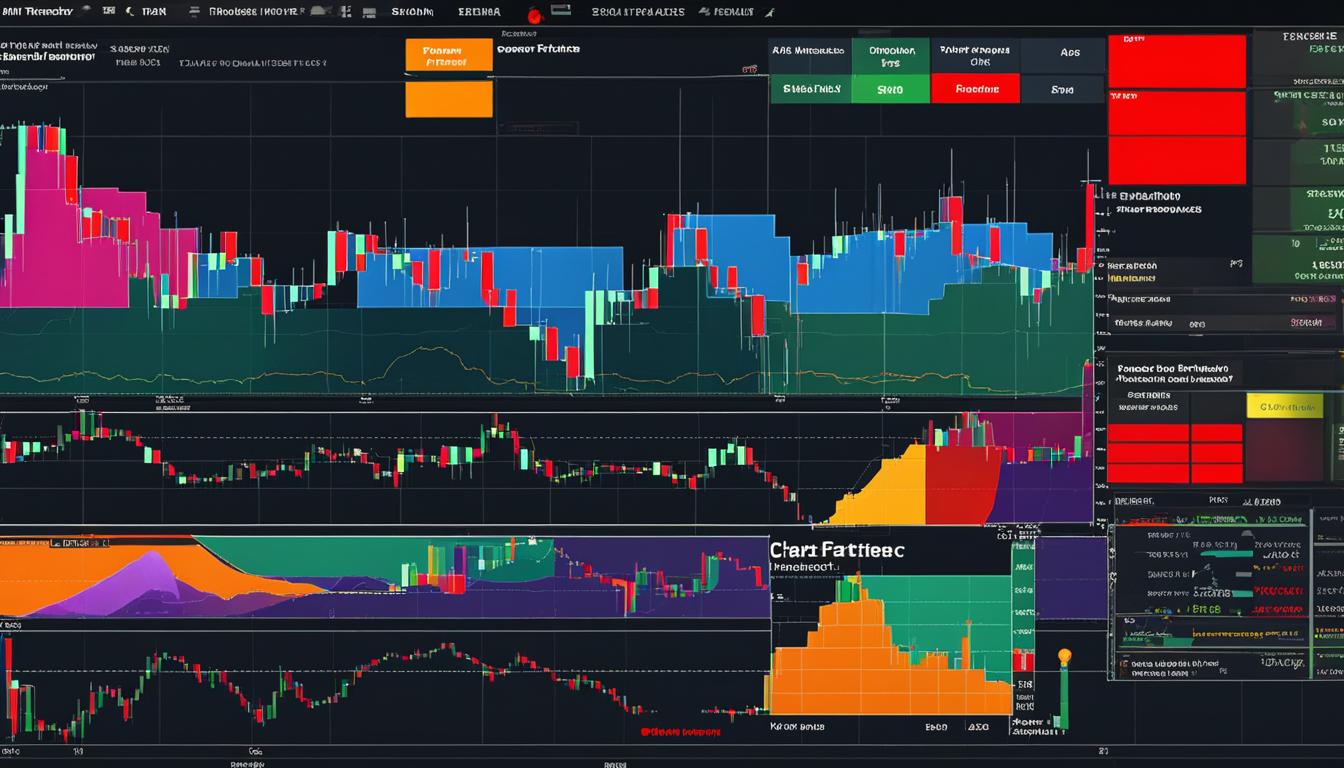Click the lightning pen icon at the toolbar's far right
The height and width of the screenshot is (768, 1344).
pyautogui.click(x=768, y=12)
